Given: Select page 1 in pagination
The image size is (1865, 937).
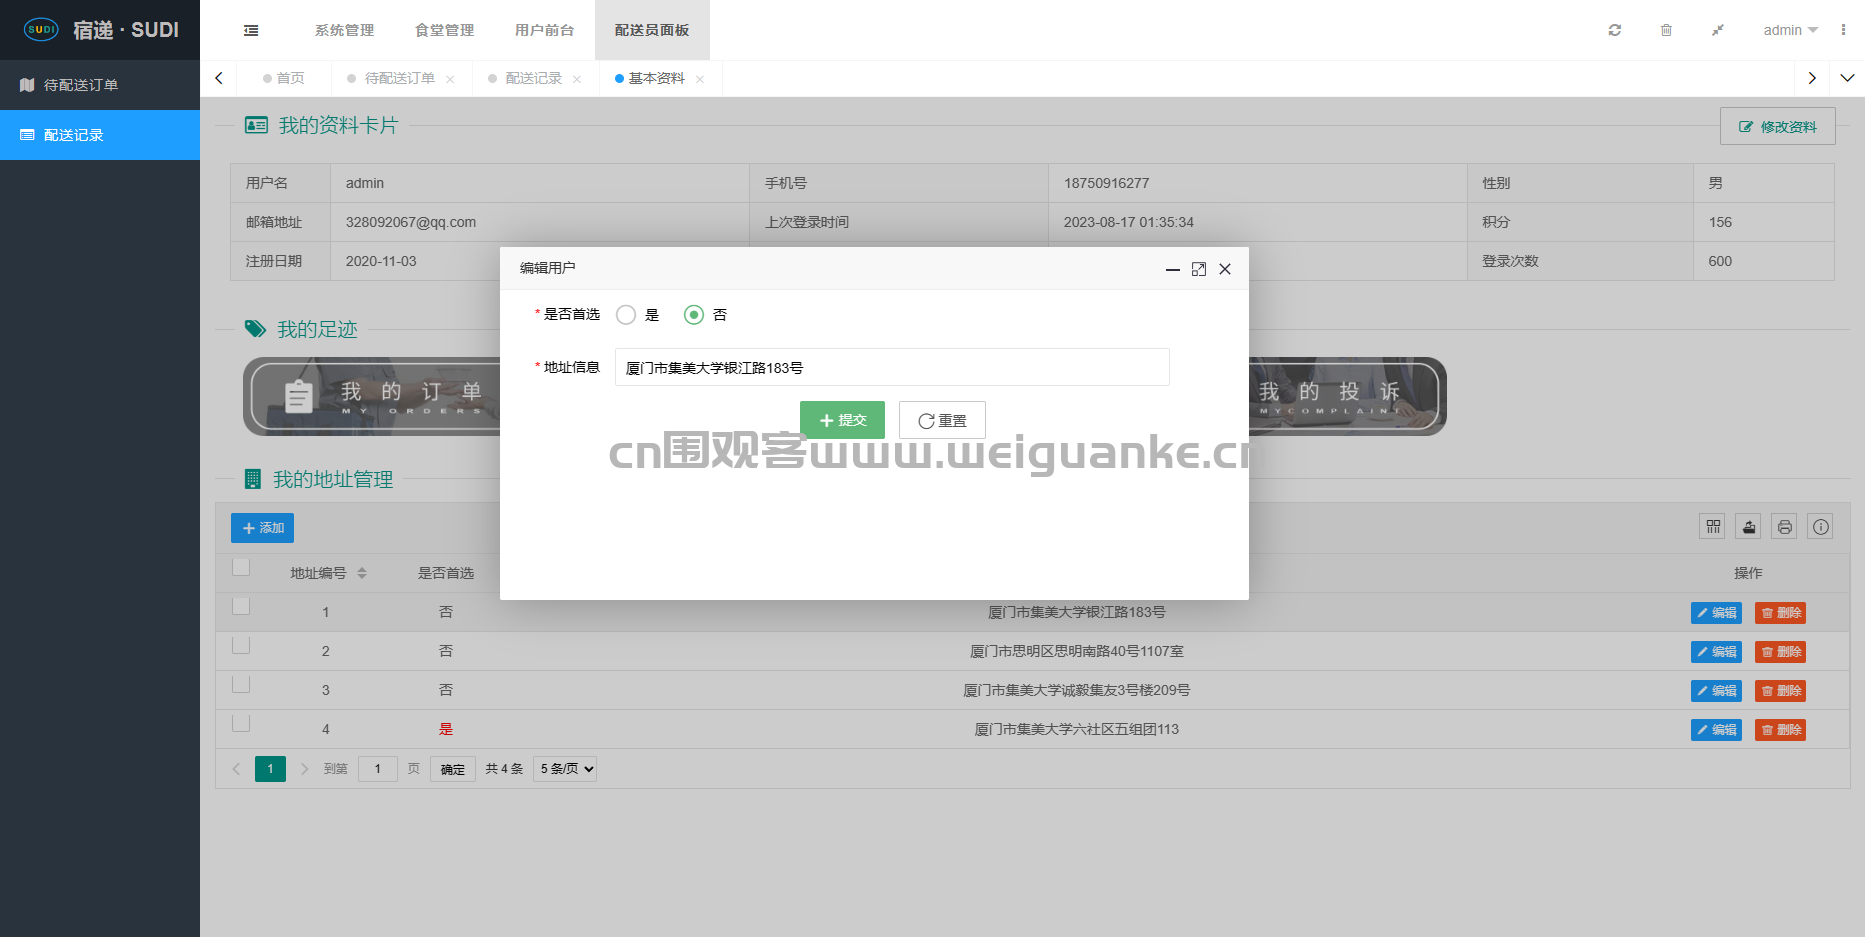Looking at the screenshot, I should tap(270, 769).
